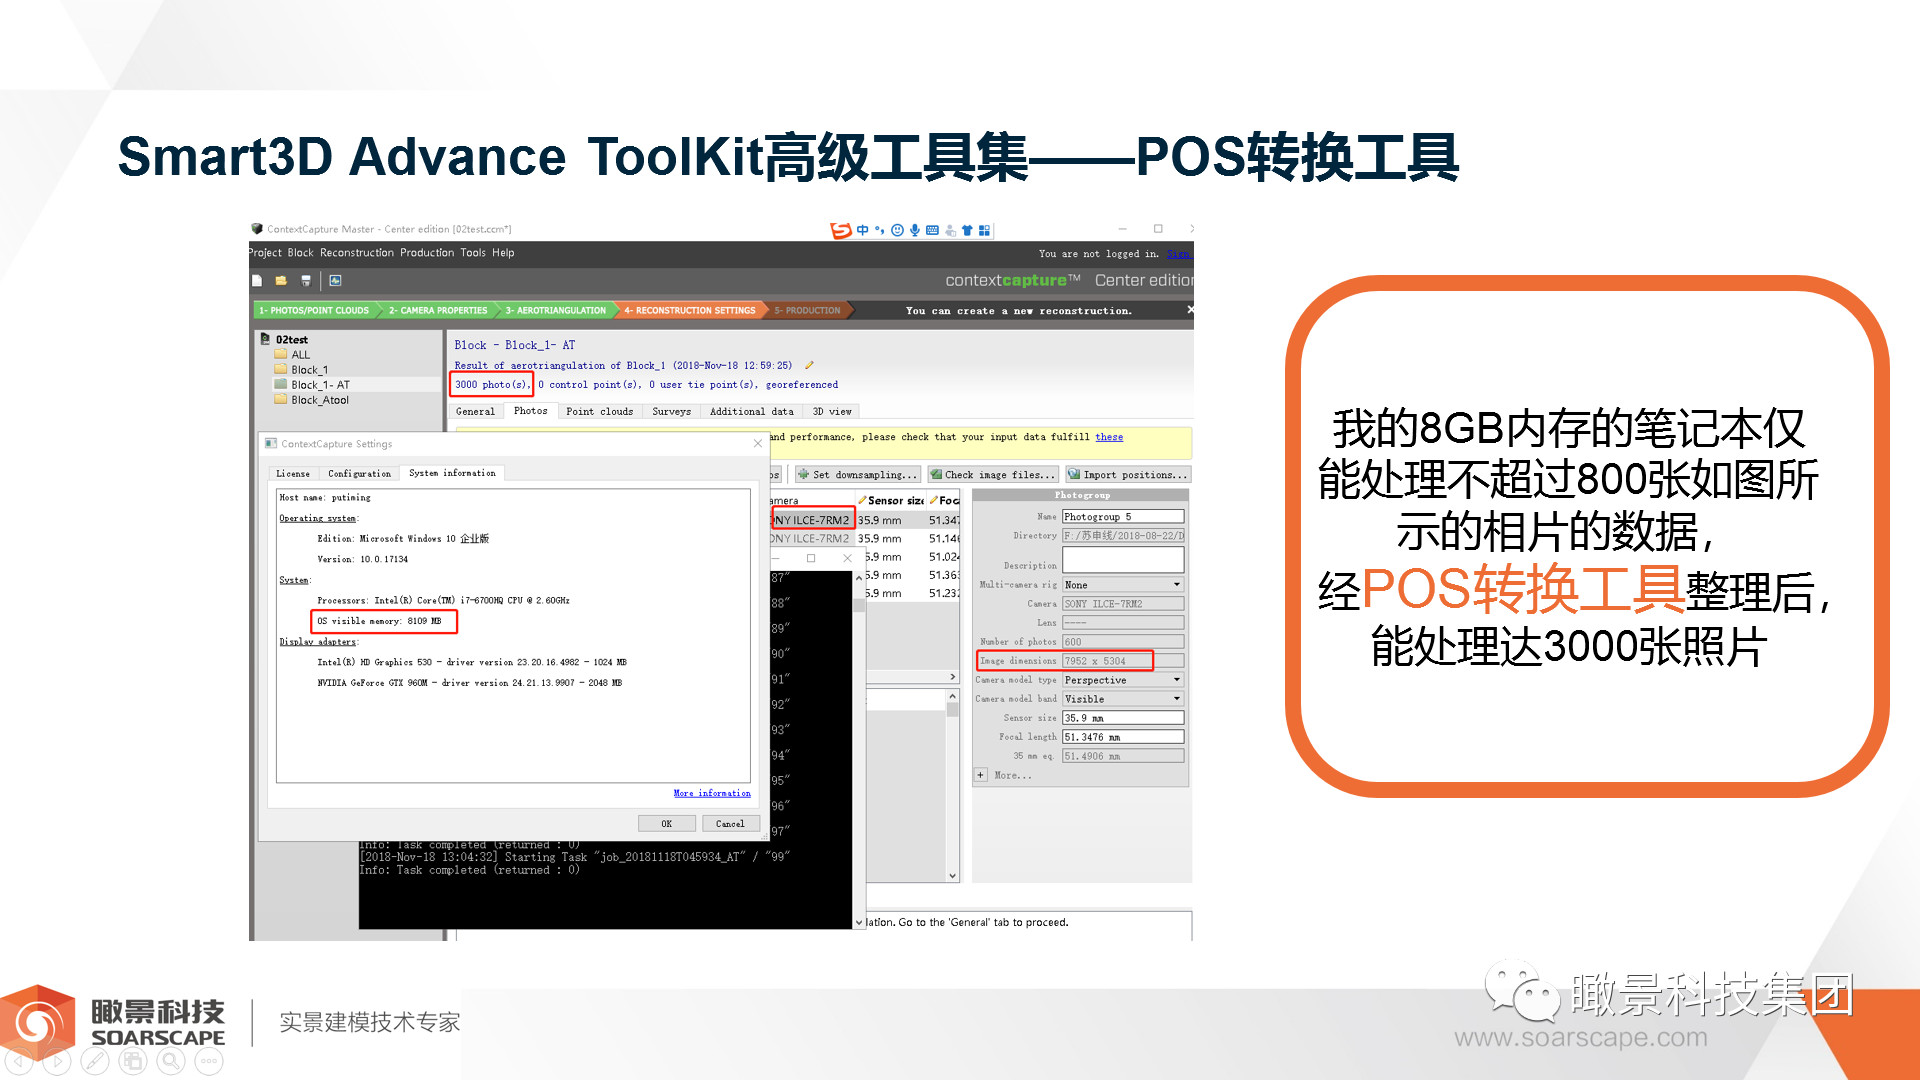Switch to the Surveys tab
This screenshot has width=1920, height=1080.
pyautogui.click(x=671, y=411)
